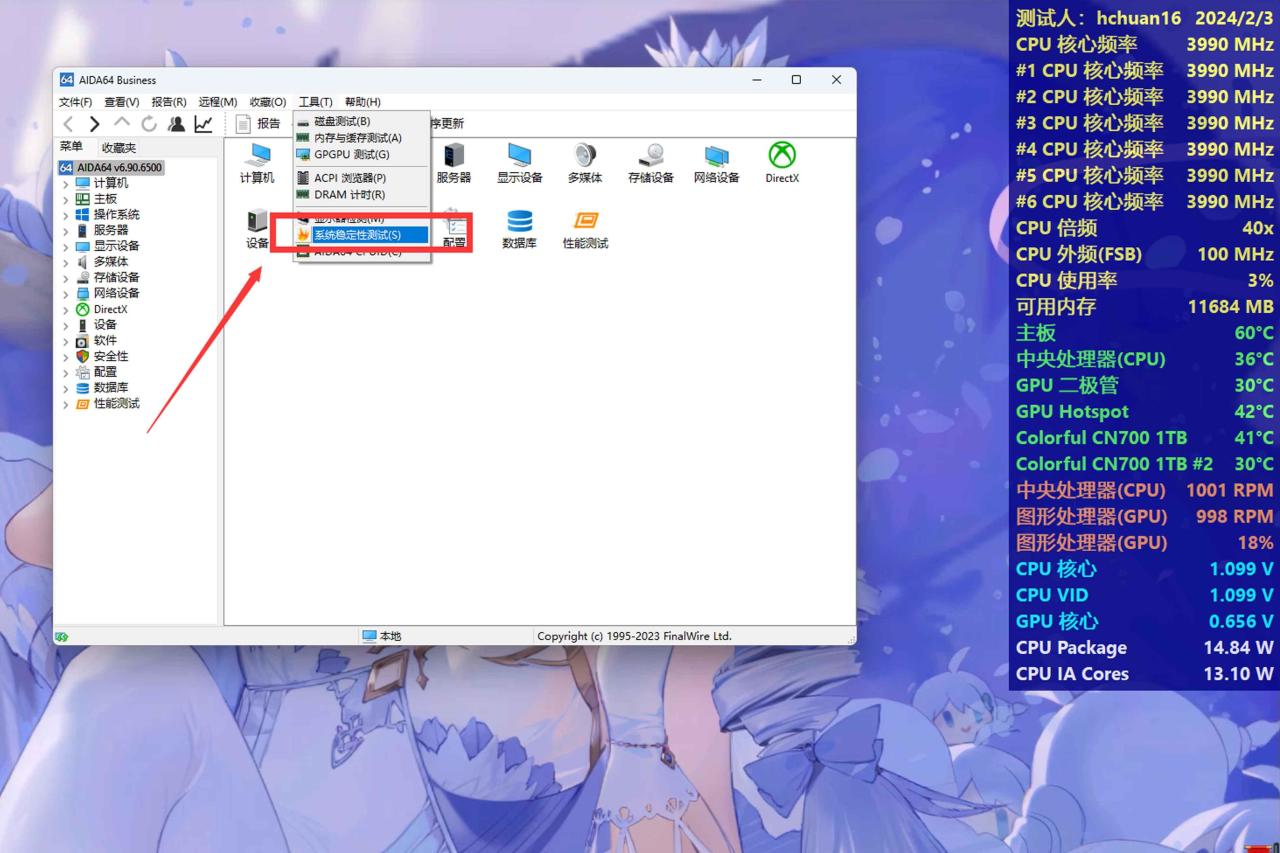Screen dimensions: 1280x853
Task: Select 安全性 in the left tree
Action: tap(110, 356)
